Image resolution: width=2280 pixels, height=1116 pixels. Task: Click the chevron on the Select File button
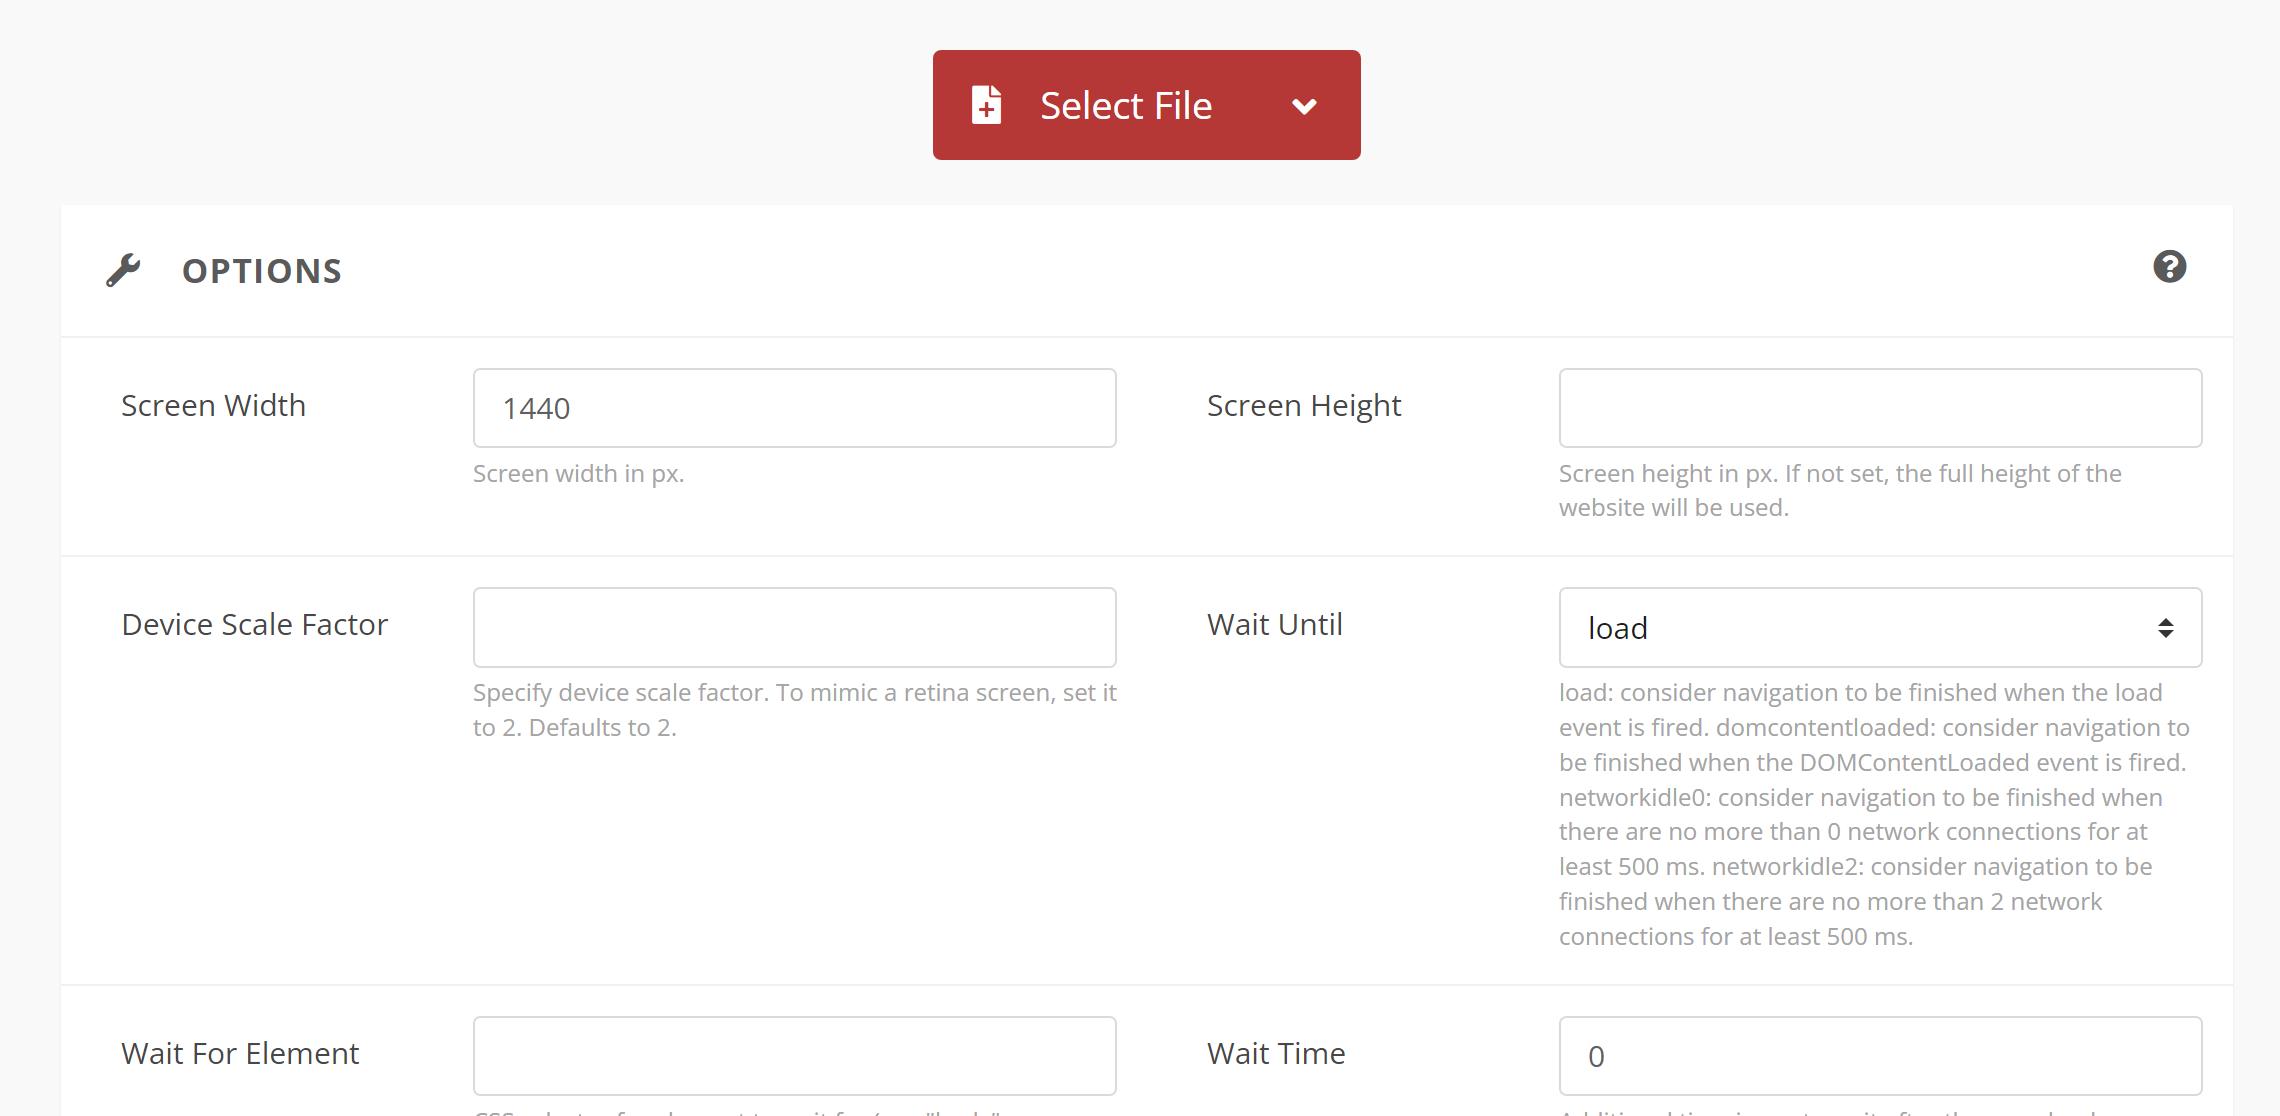click(1305, 105)
